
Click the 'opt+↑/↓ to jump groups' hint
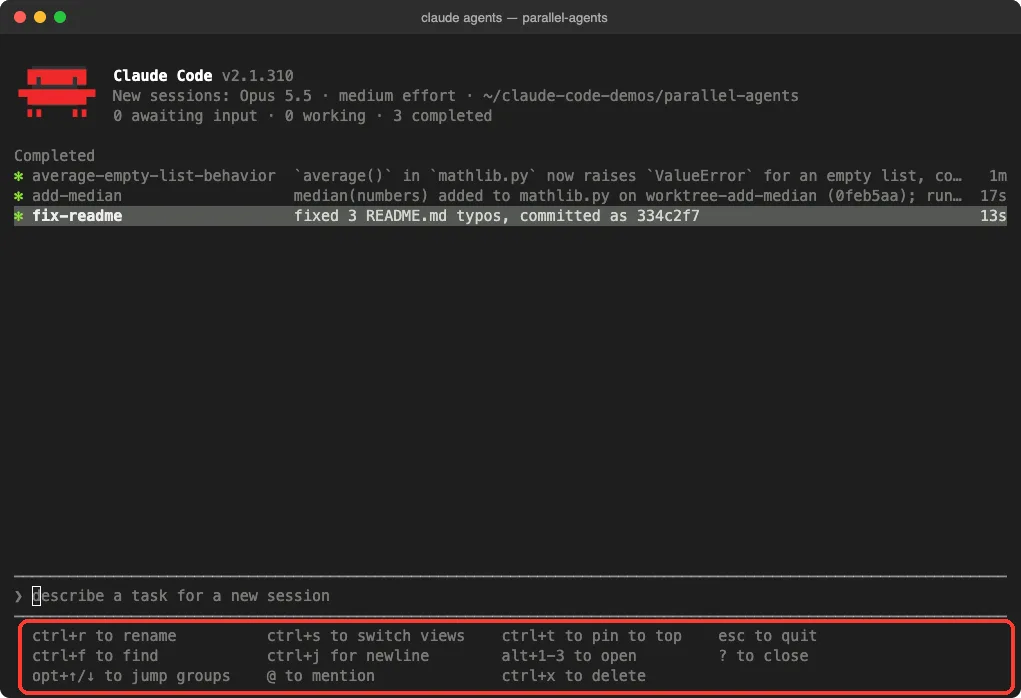[x=131, y=676]
